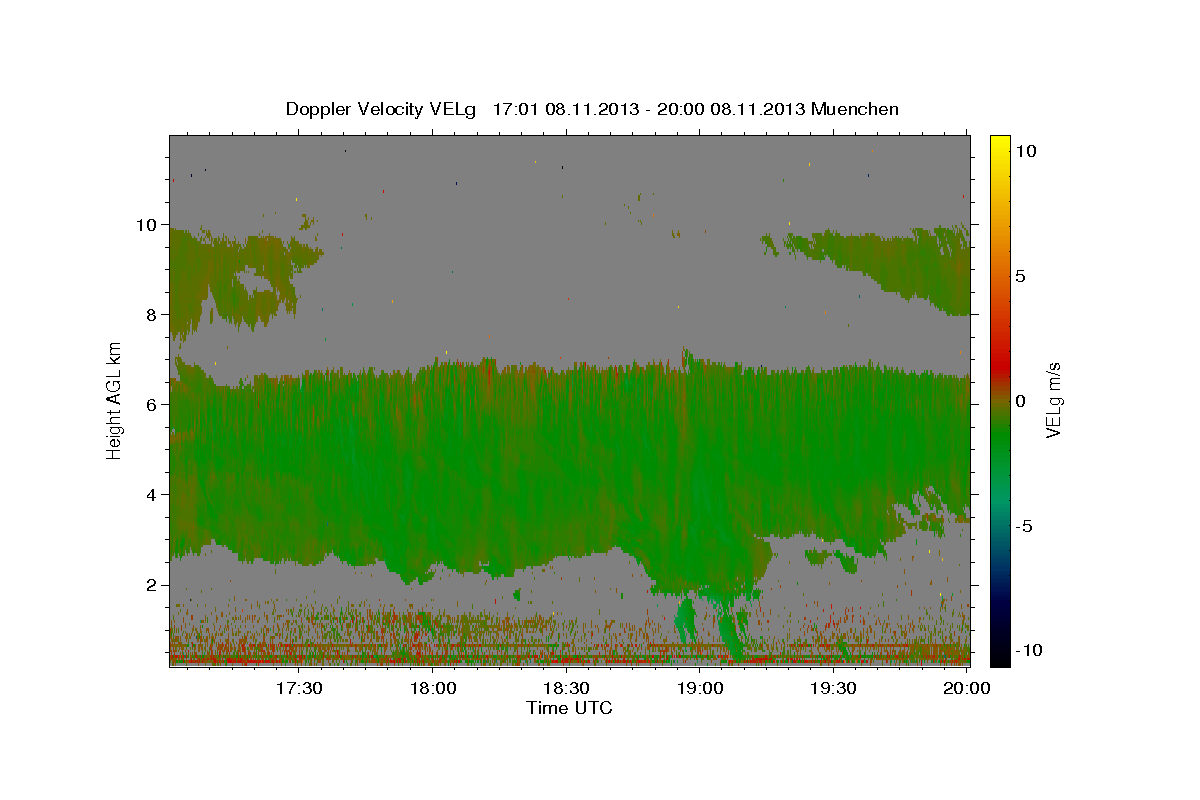This screenshot has width=1200, height=800.
Task: Click the precipitation streak near 19:00
Action: [686, 620]
